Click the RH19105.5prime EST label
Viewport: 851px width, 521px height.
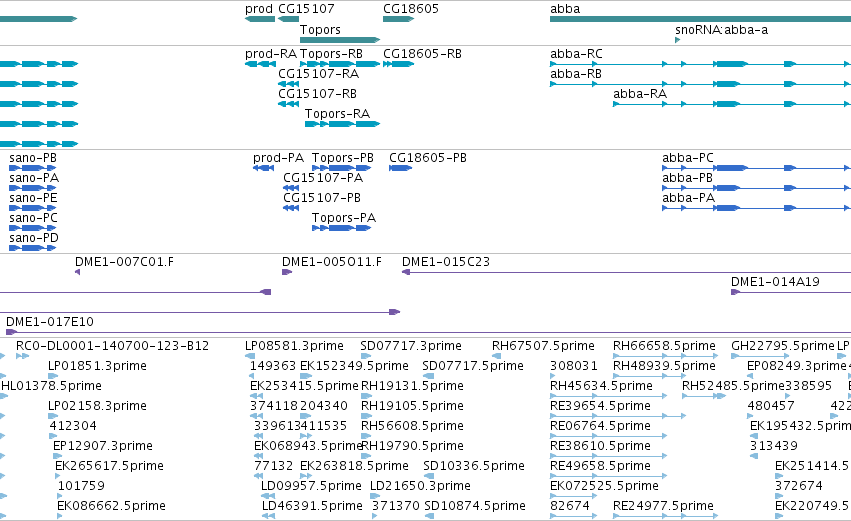(x=412, y=406)
